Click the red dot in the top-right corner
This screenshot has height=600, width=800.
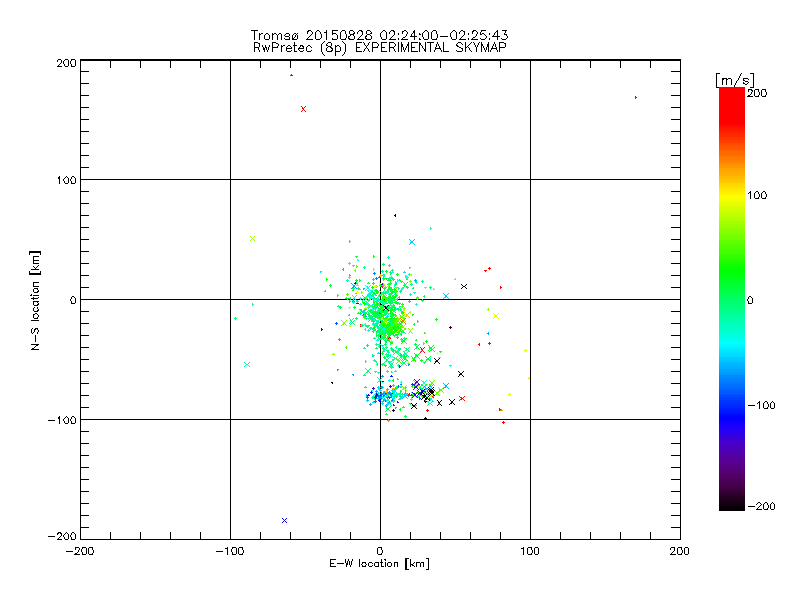pyautogui.click(x=636, y=97)
